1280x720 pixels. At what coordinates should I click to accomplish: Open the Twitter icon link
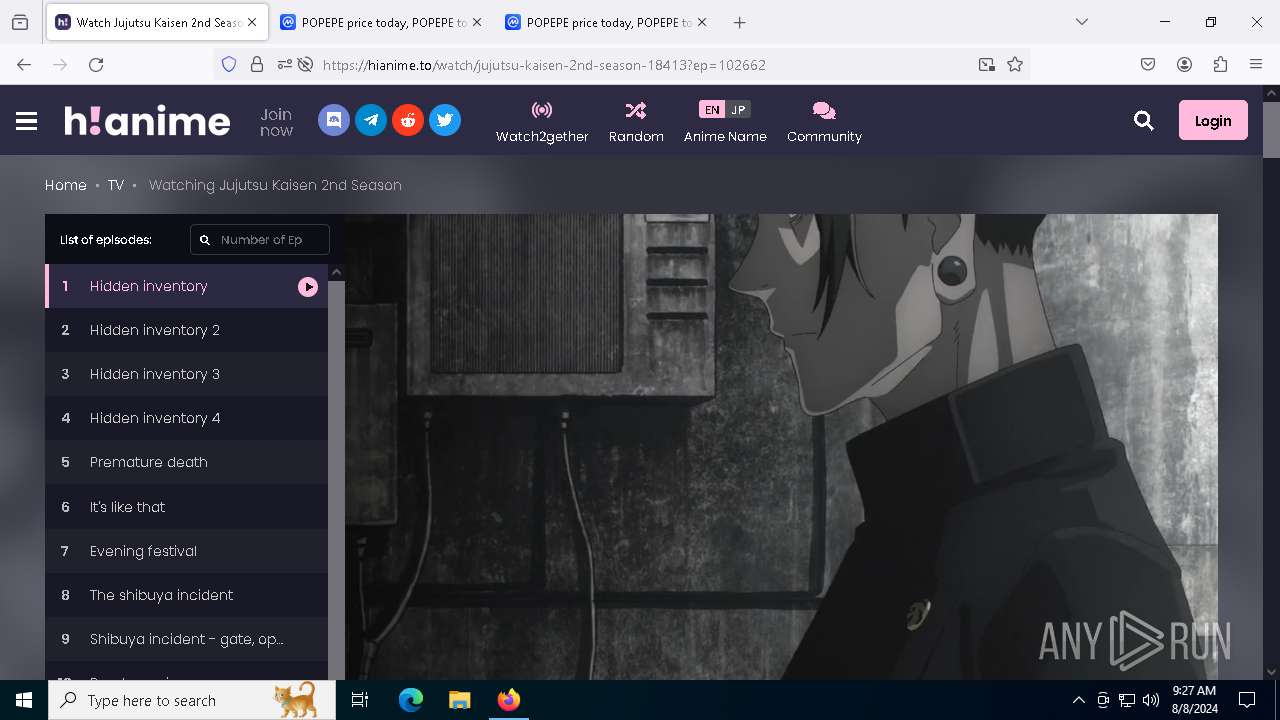pyautogui.click(x=445, y=120)
